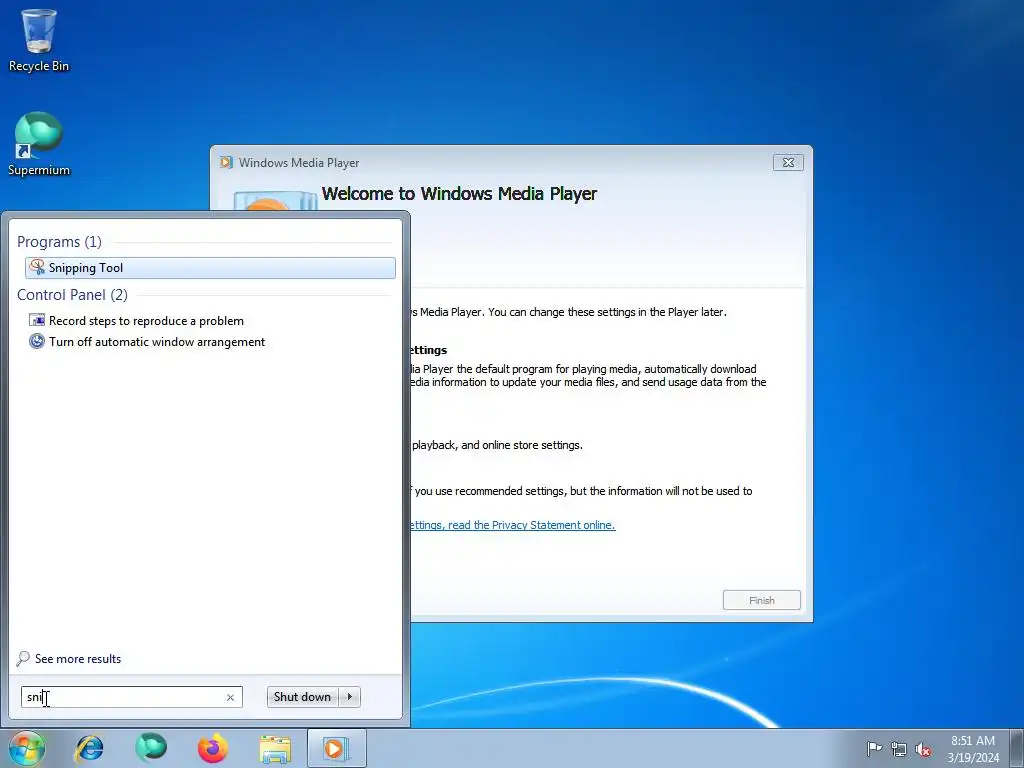Viewport: 1024px width, 768px height.
Task: Open Record steps to reproduce a problem
Action: [x=136, y=321]
